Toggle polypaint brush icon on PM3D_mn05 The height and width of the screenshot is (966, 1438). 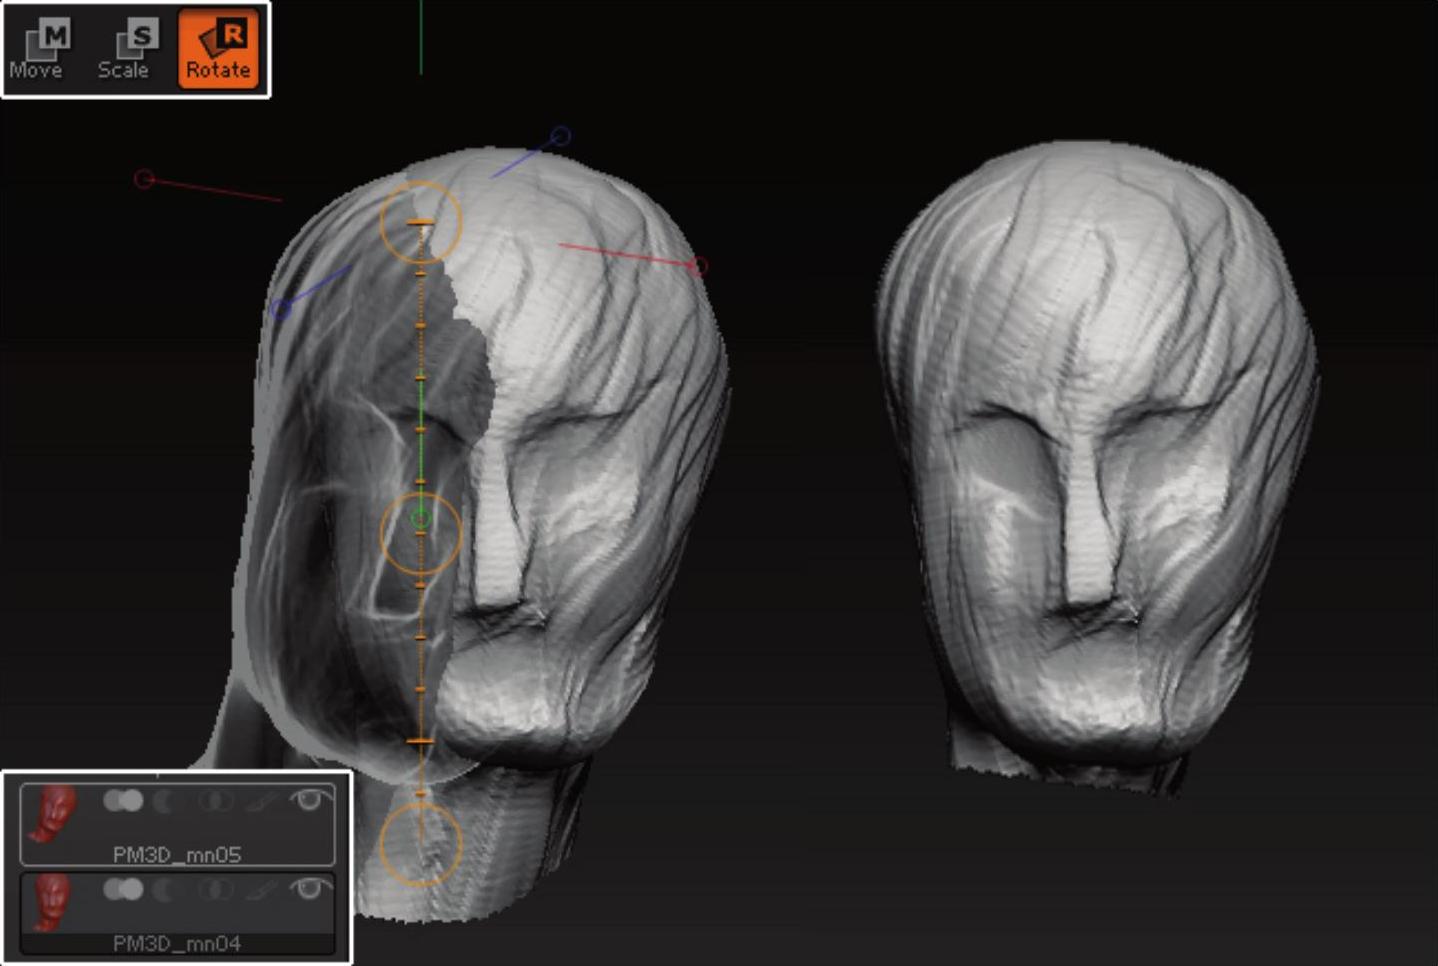click(x=262, y=801)
